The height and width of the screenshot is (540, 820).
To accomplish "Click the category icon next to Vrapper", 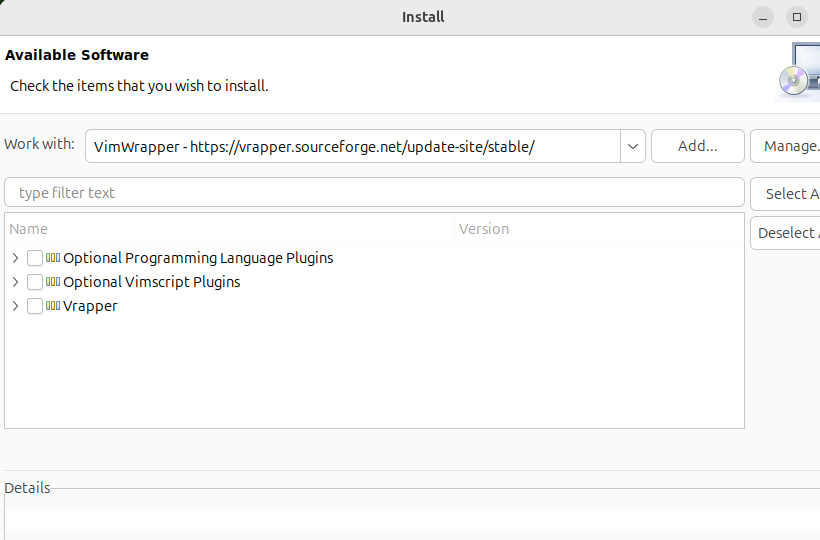I will pyautogui.click(x=53, y=306).
